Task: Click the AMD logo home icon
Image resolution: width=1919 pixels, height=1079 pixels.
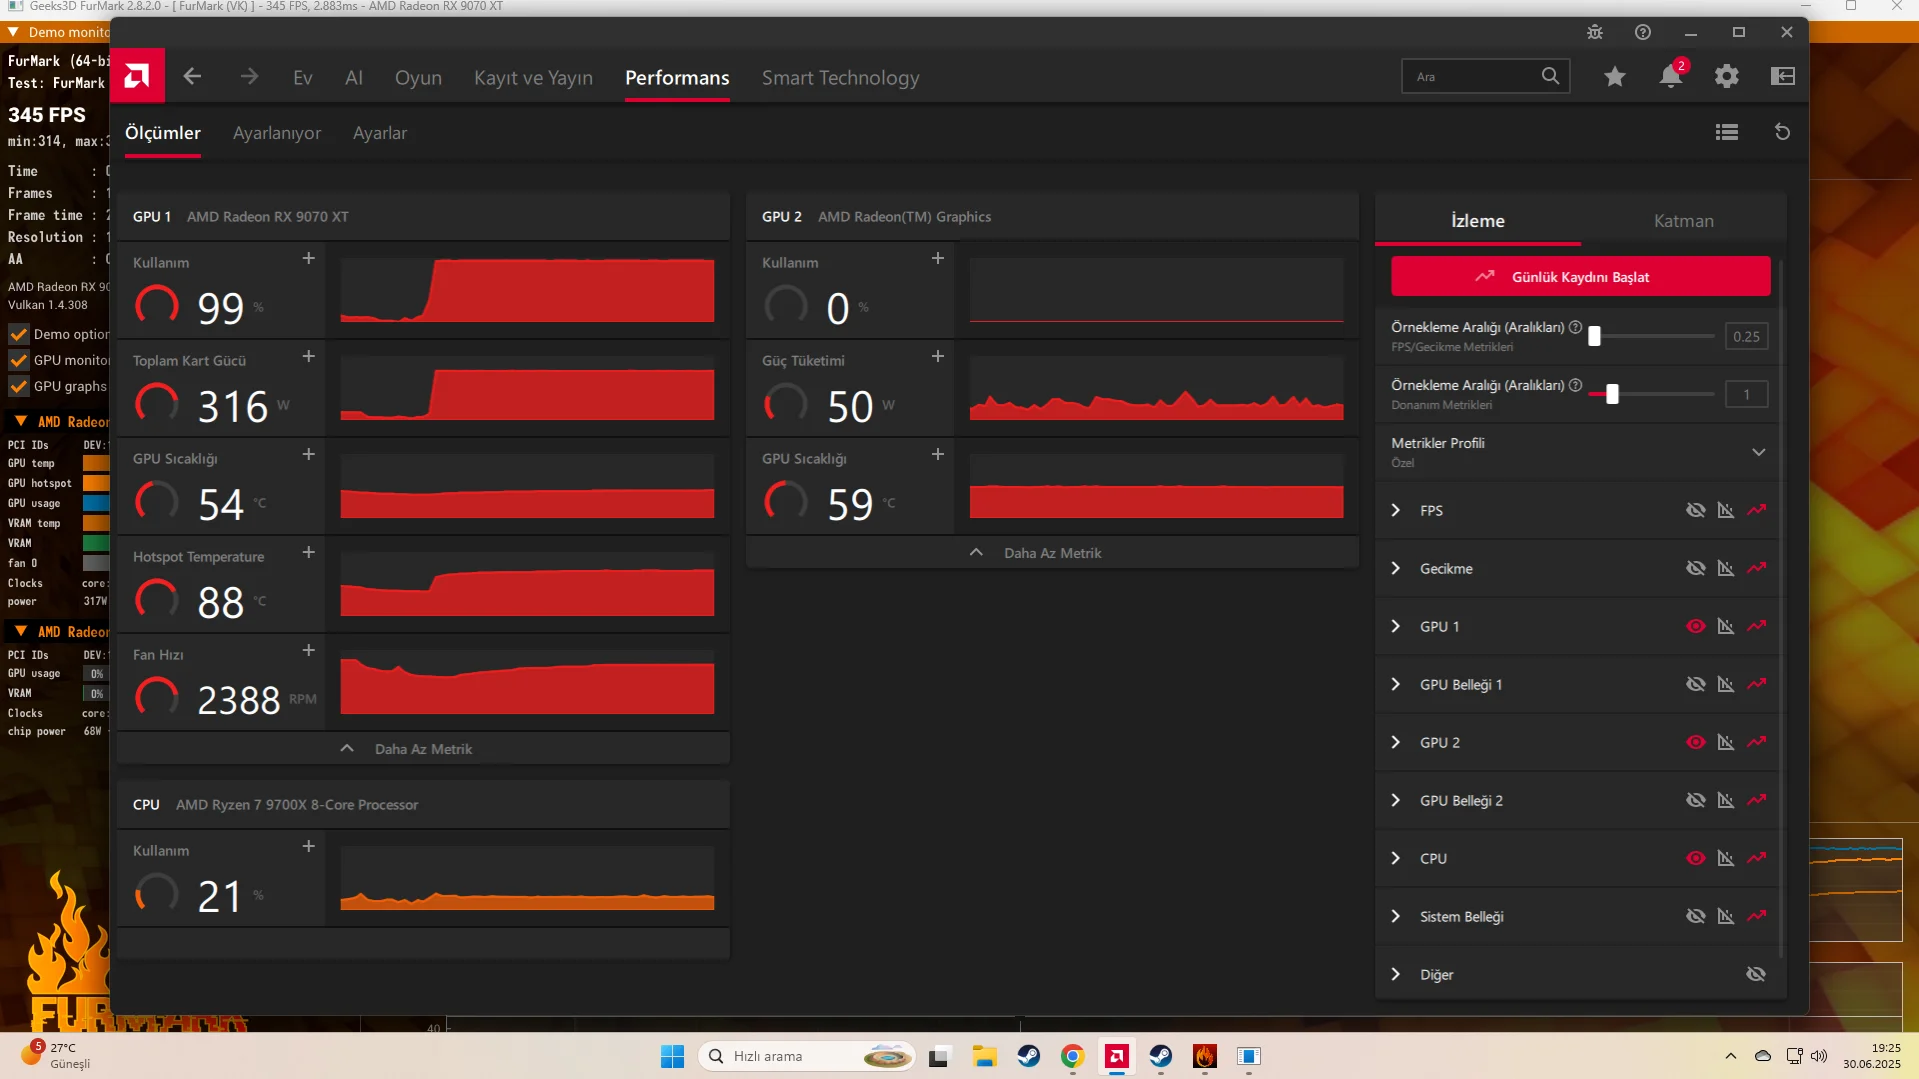Action: click(x=137, y=76)
